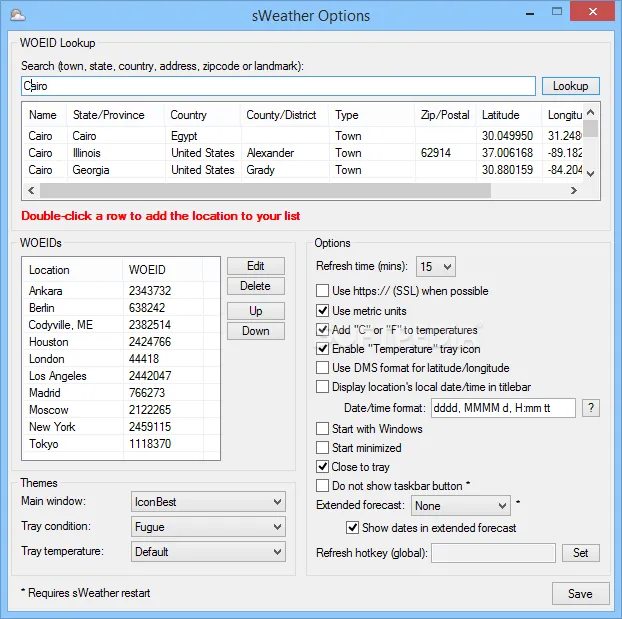The height and width of the screenshot is (619, 622).
Task: Click the horizontal scroll left arrow
Action: coord(31,190)
